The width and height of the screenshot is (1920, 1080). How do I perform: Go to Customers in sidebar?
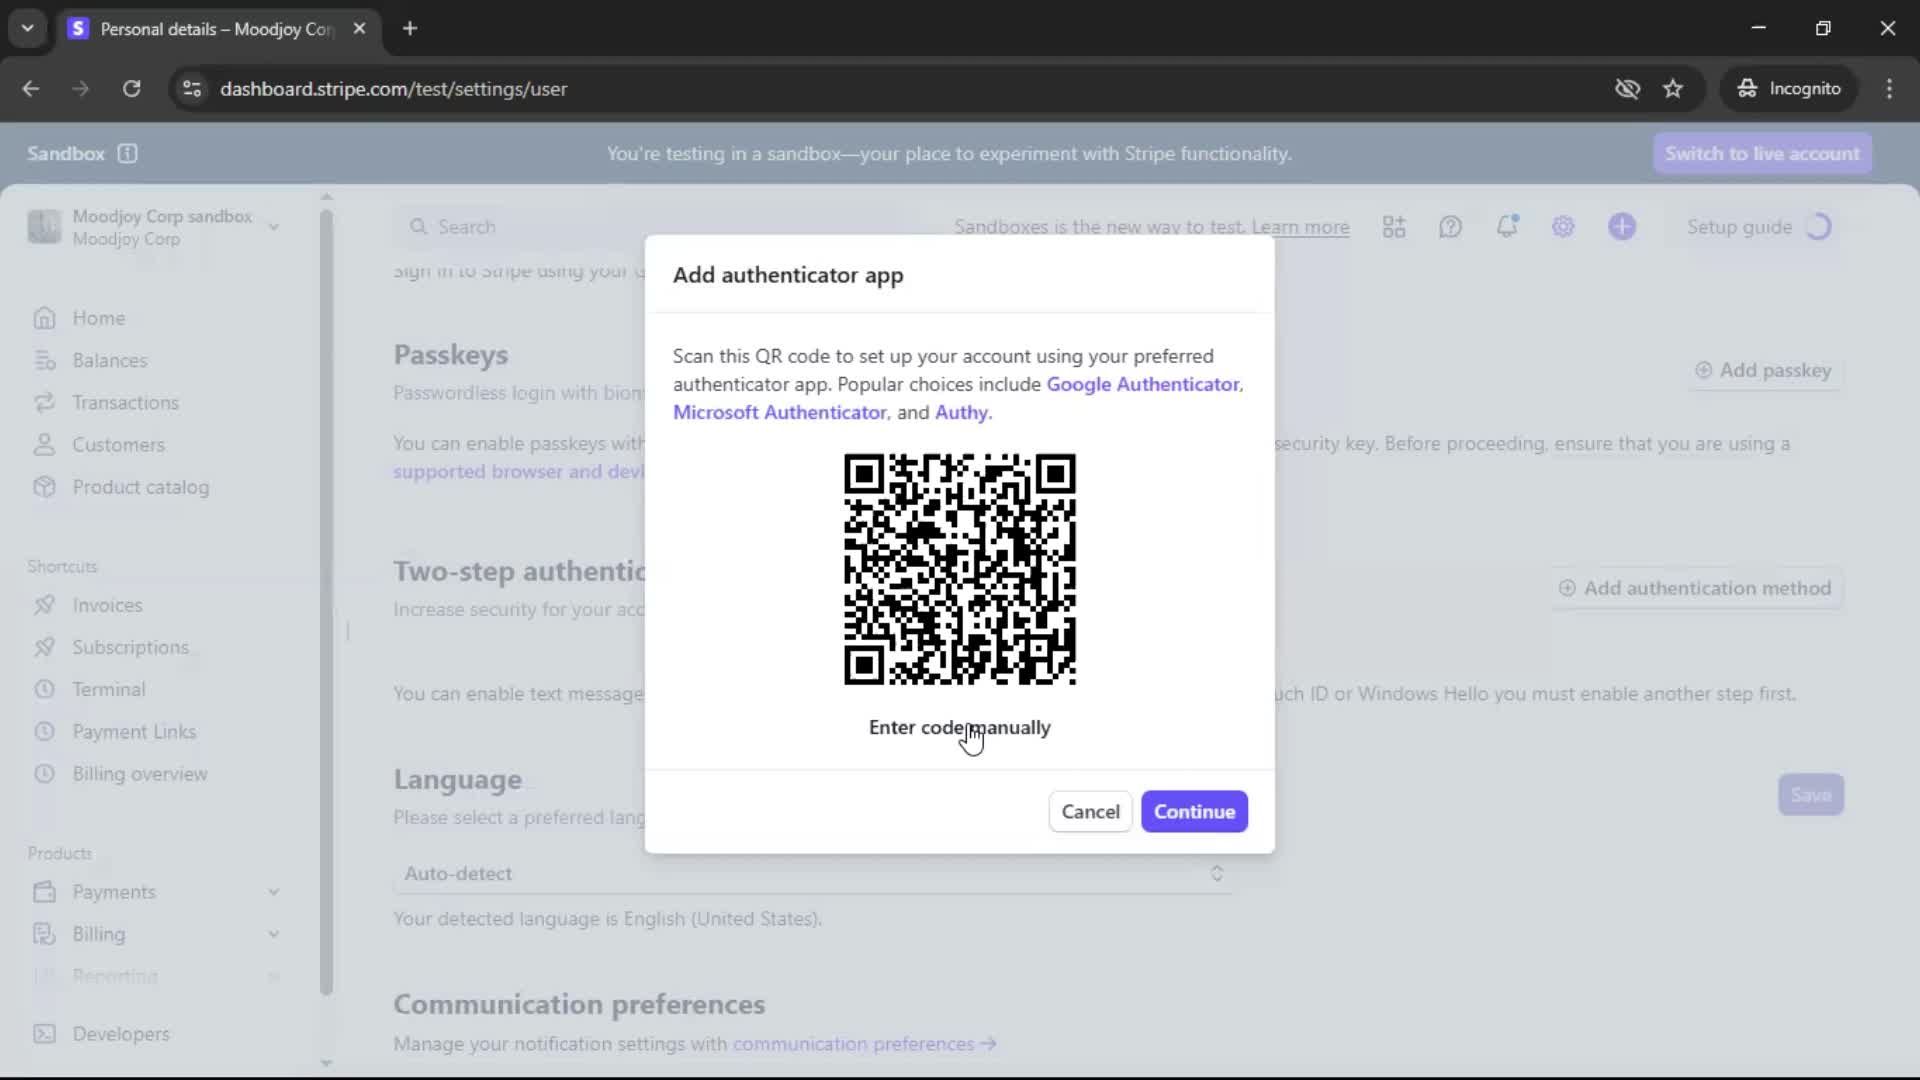tap(118, 445)
